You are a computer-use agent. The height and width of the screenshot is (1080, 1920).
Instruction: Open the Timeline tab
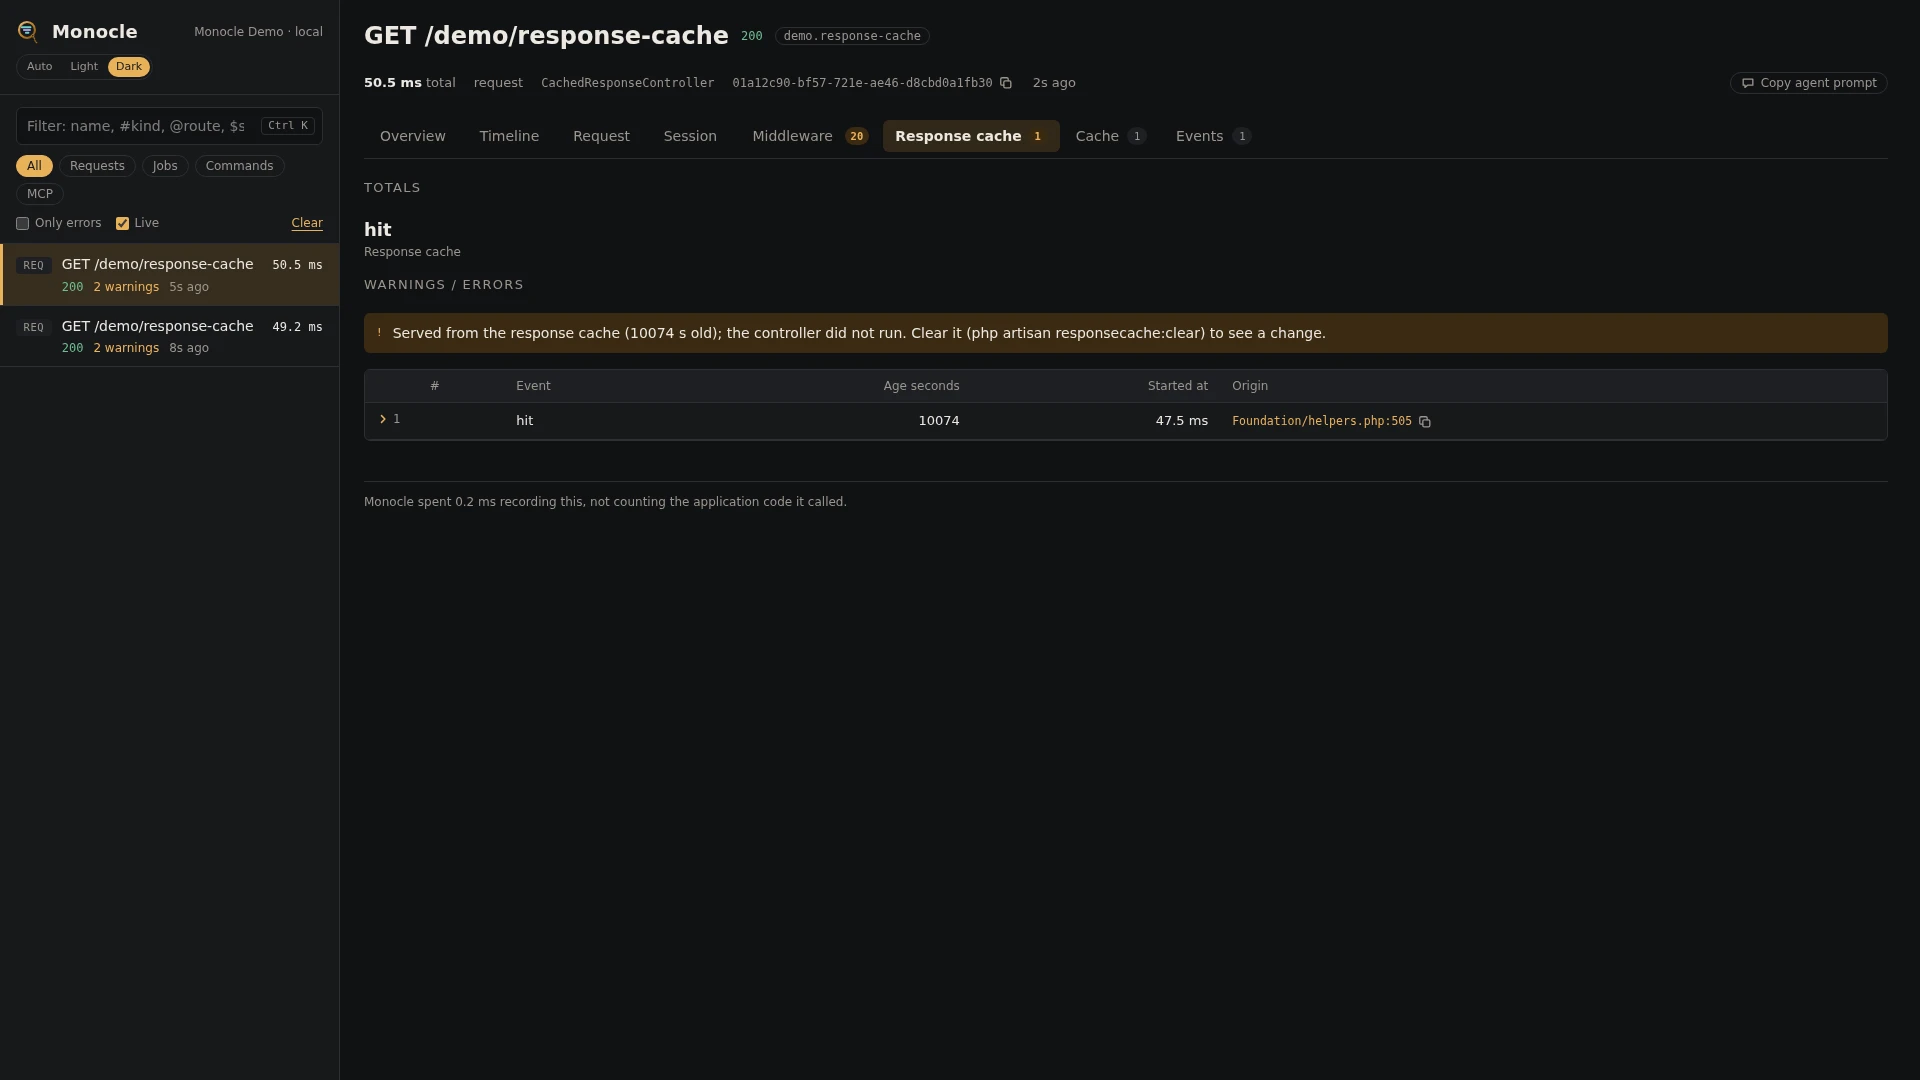[509, 136]
